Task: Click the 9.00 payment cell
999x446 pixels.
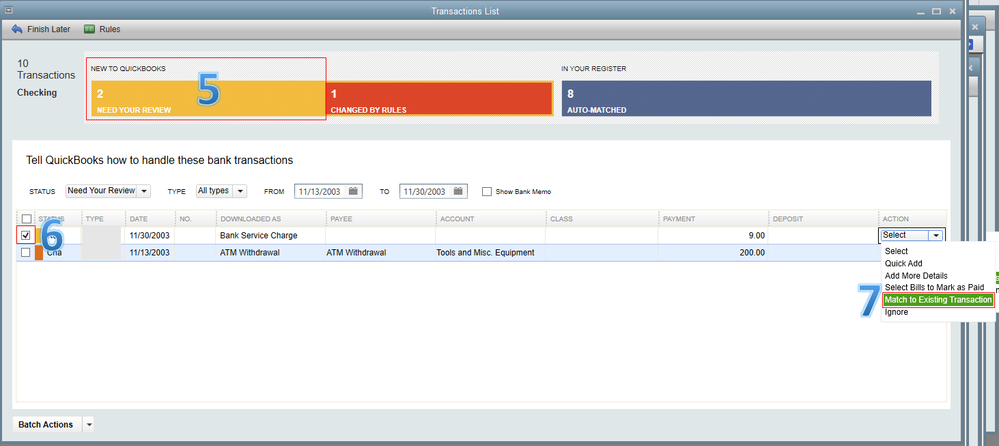Action: tap(713, 235)
